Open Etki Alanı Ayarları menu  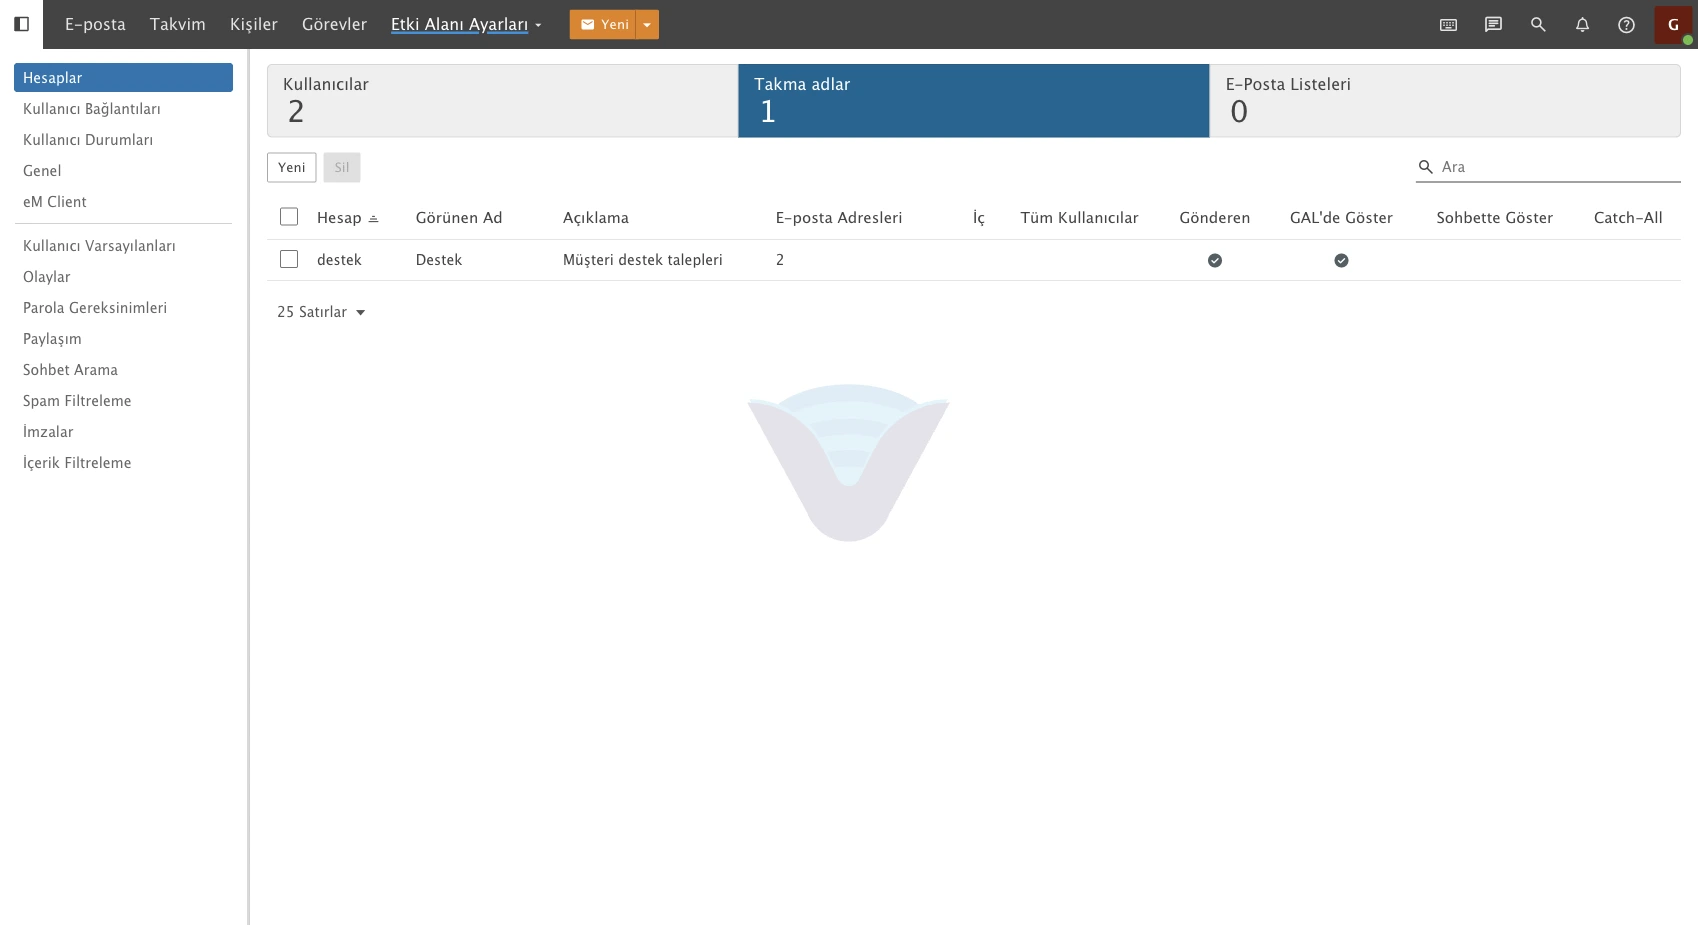[x=466, y=24]
